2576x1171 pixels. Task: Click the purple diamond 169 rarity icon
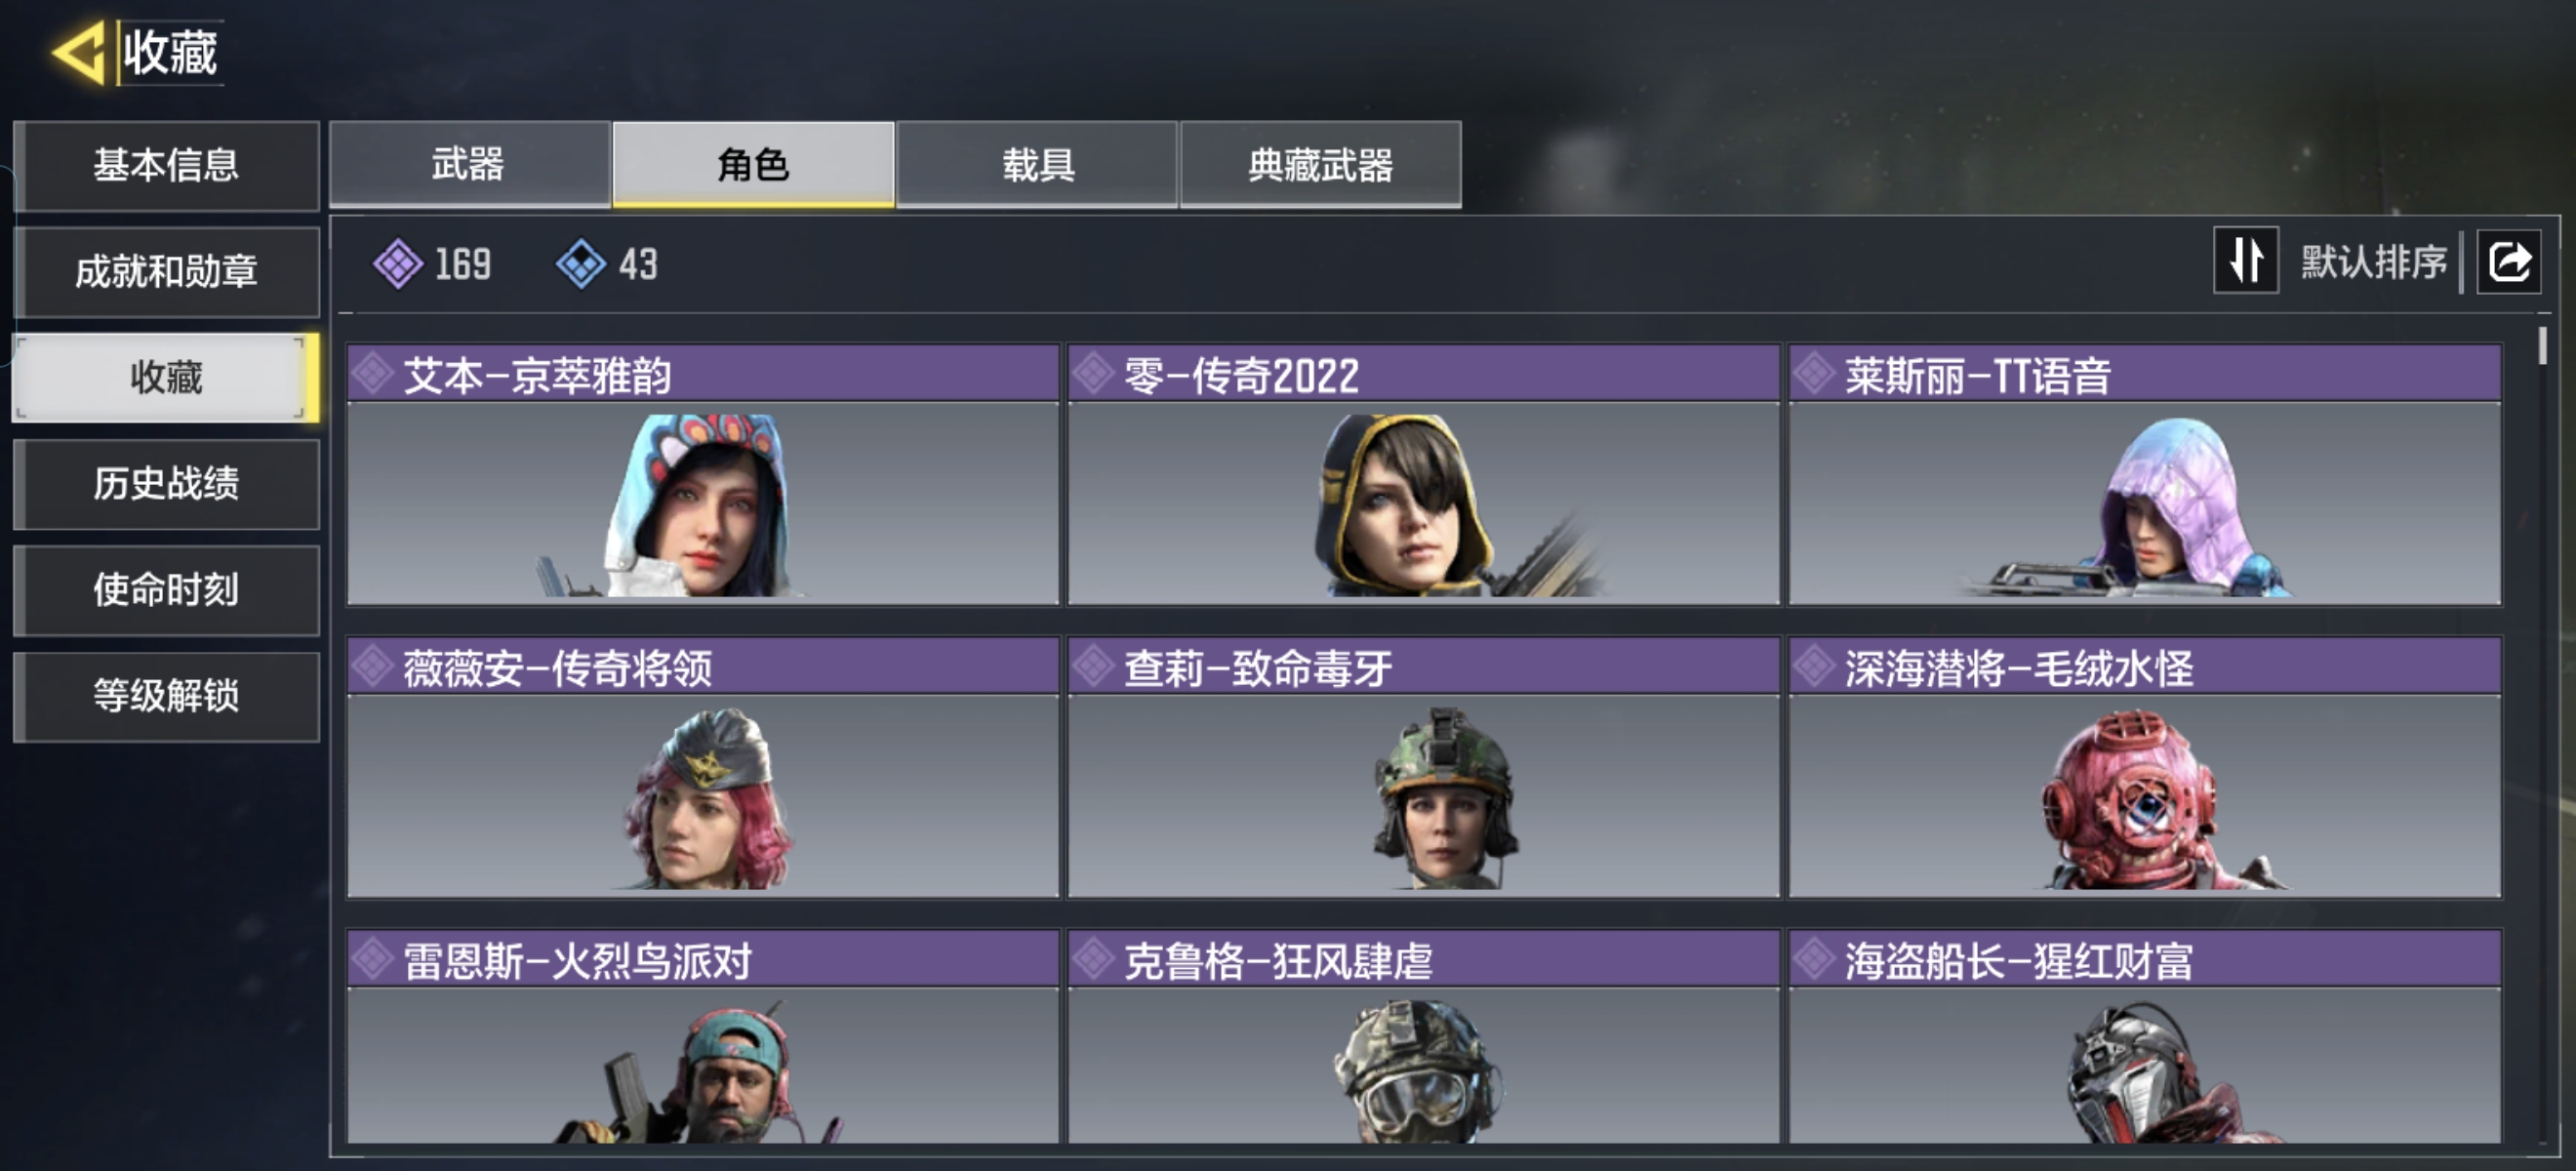click(x=398, y=264)
